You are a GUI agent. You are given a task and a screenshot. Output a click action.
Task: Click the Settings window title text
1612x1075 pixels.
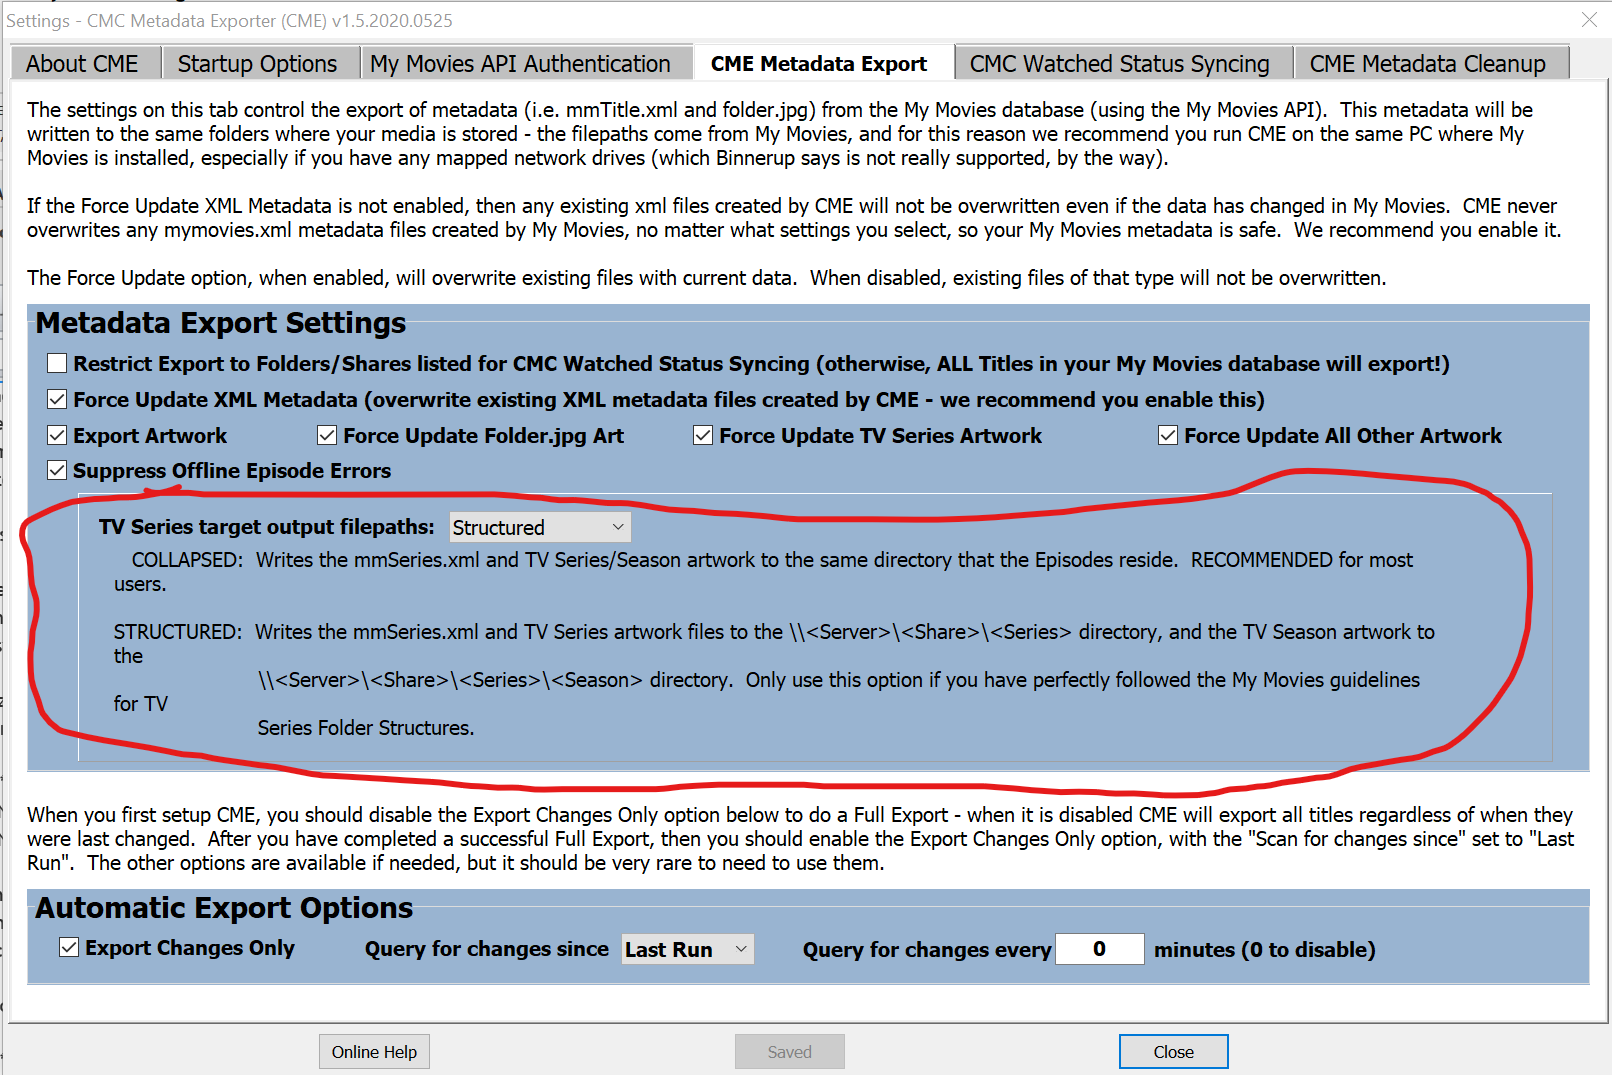(229, 20)
